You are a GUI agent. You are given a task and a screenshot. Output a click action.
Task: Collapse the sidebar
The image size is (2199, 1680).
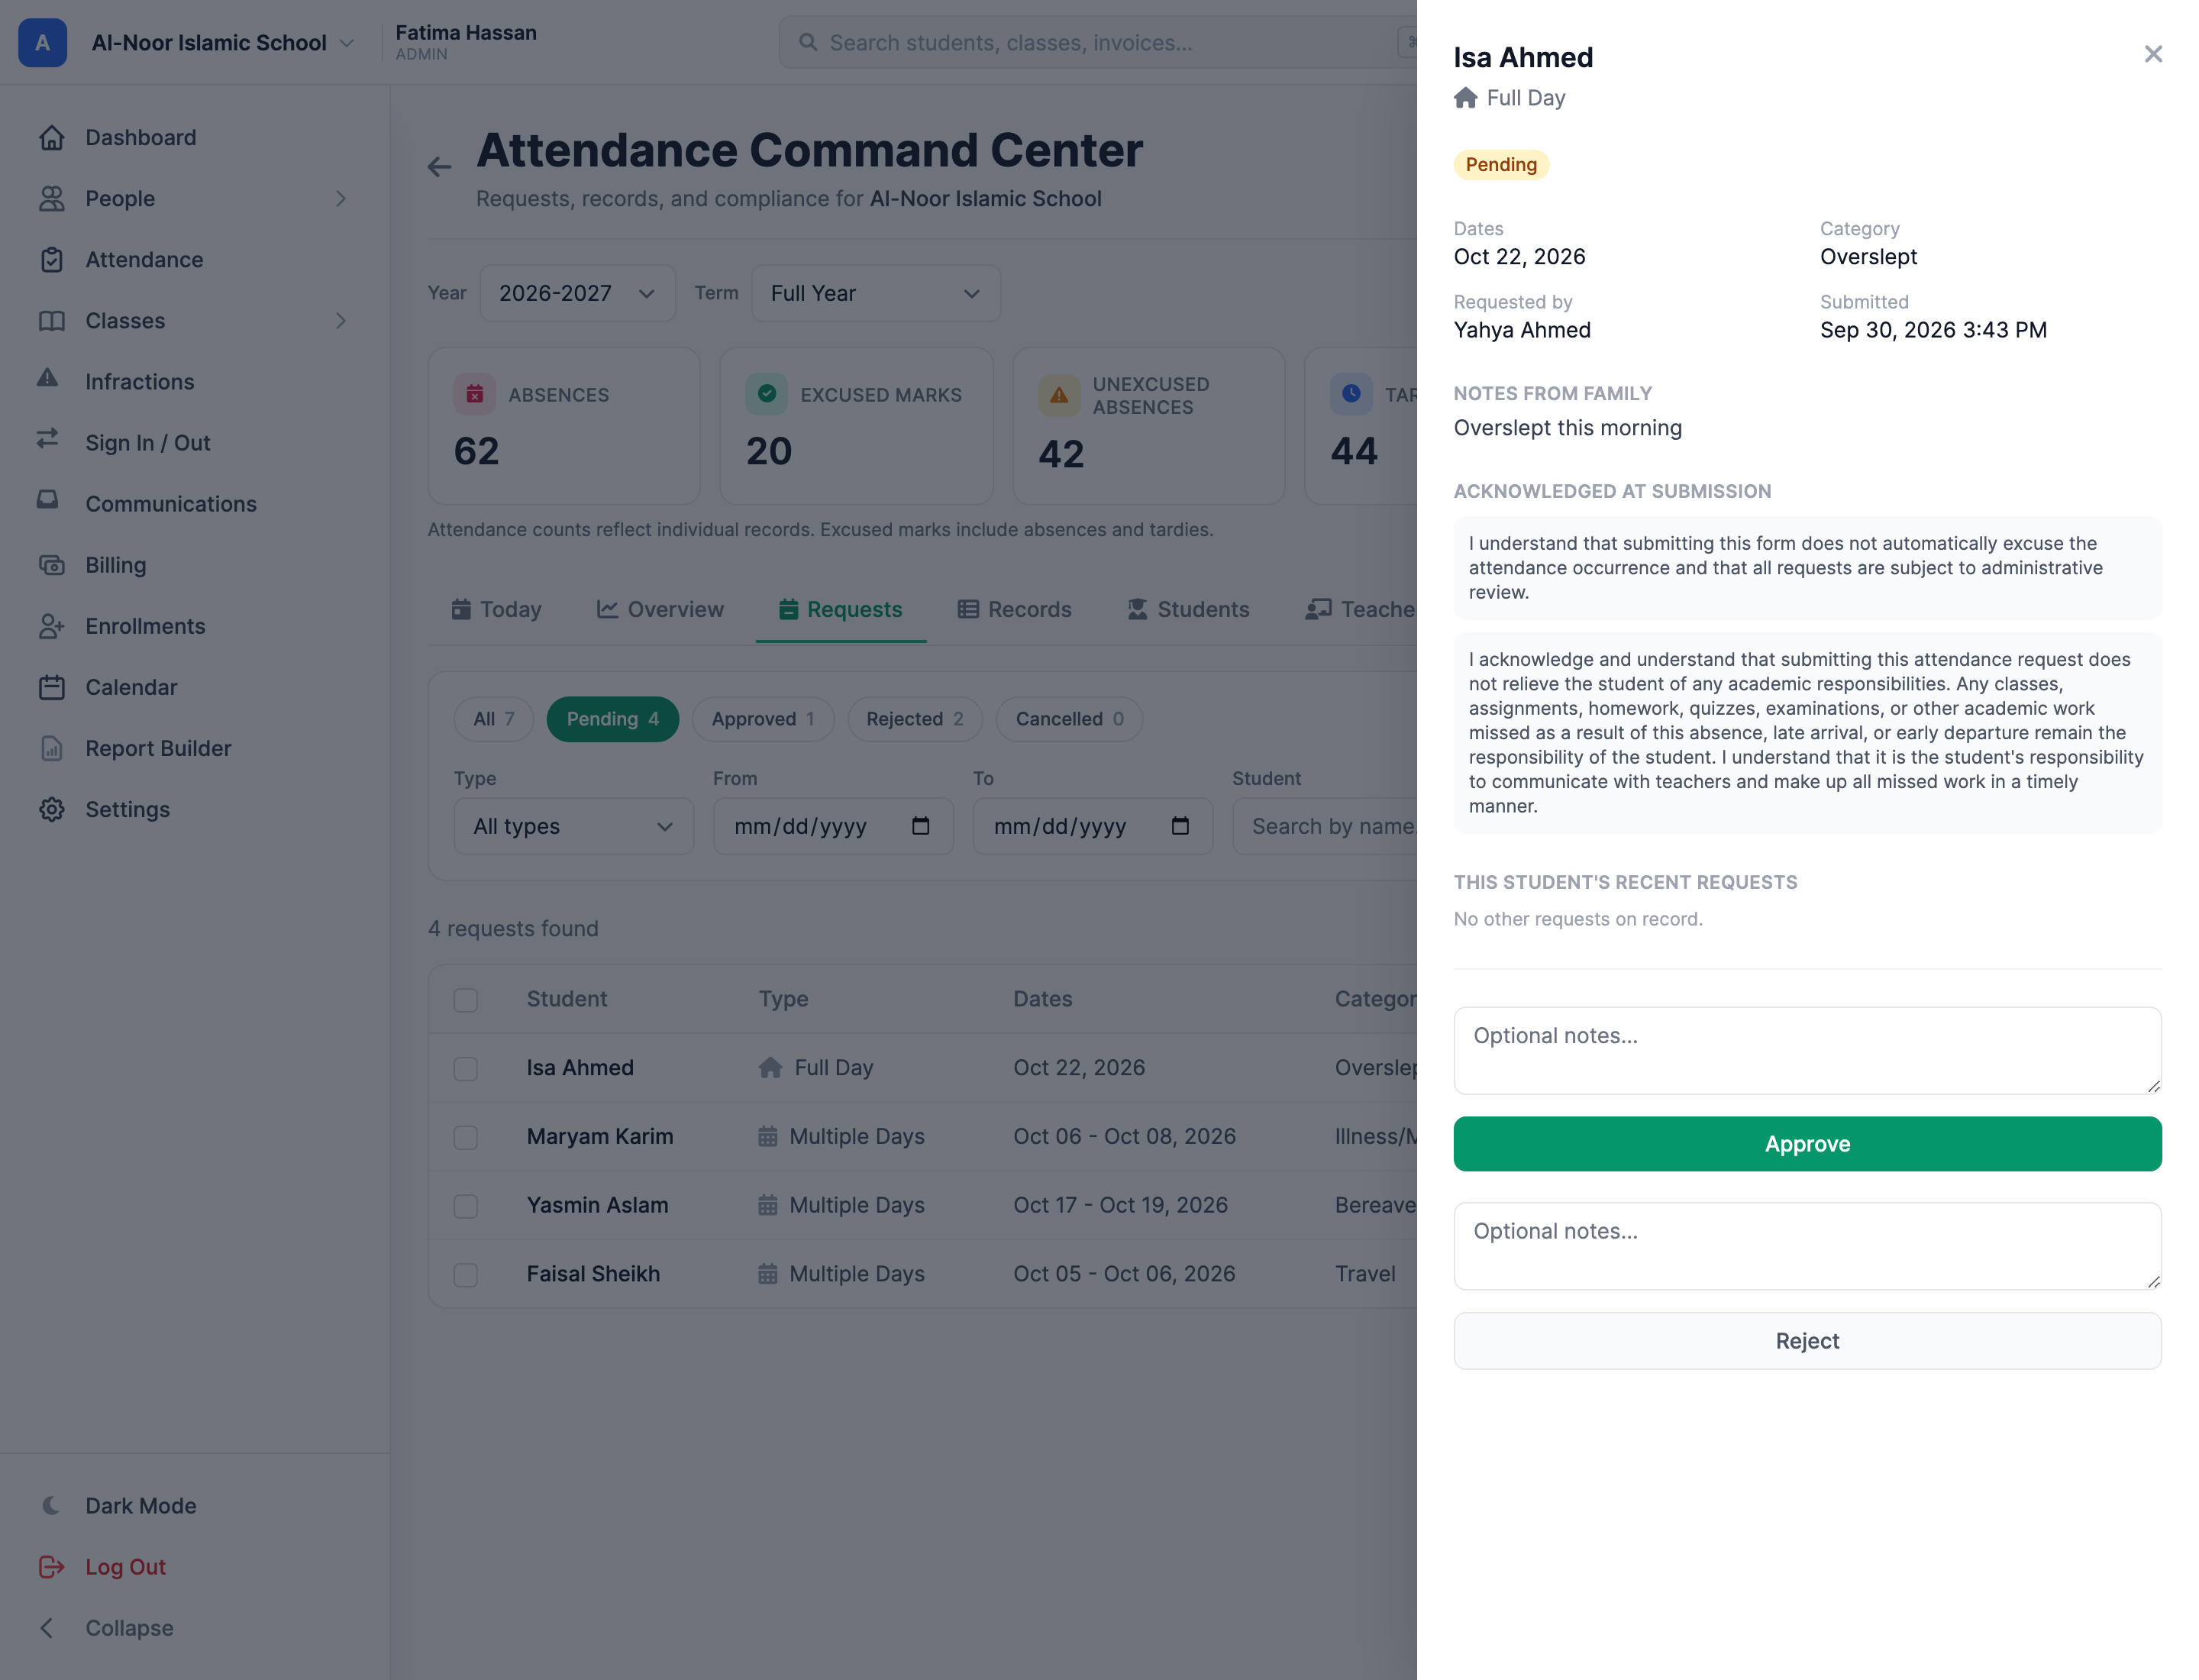[107, 1628]
